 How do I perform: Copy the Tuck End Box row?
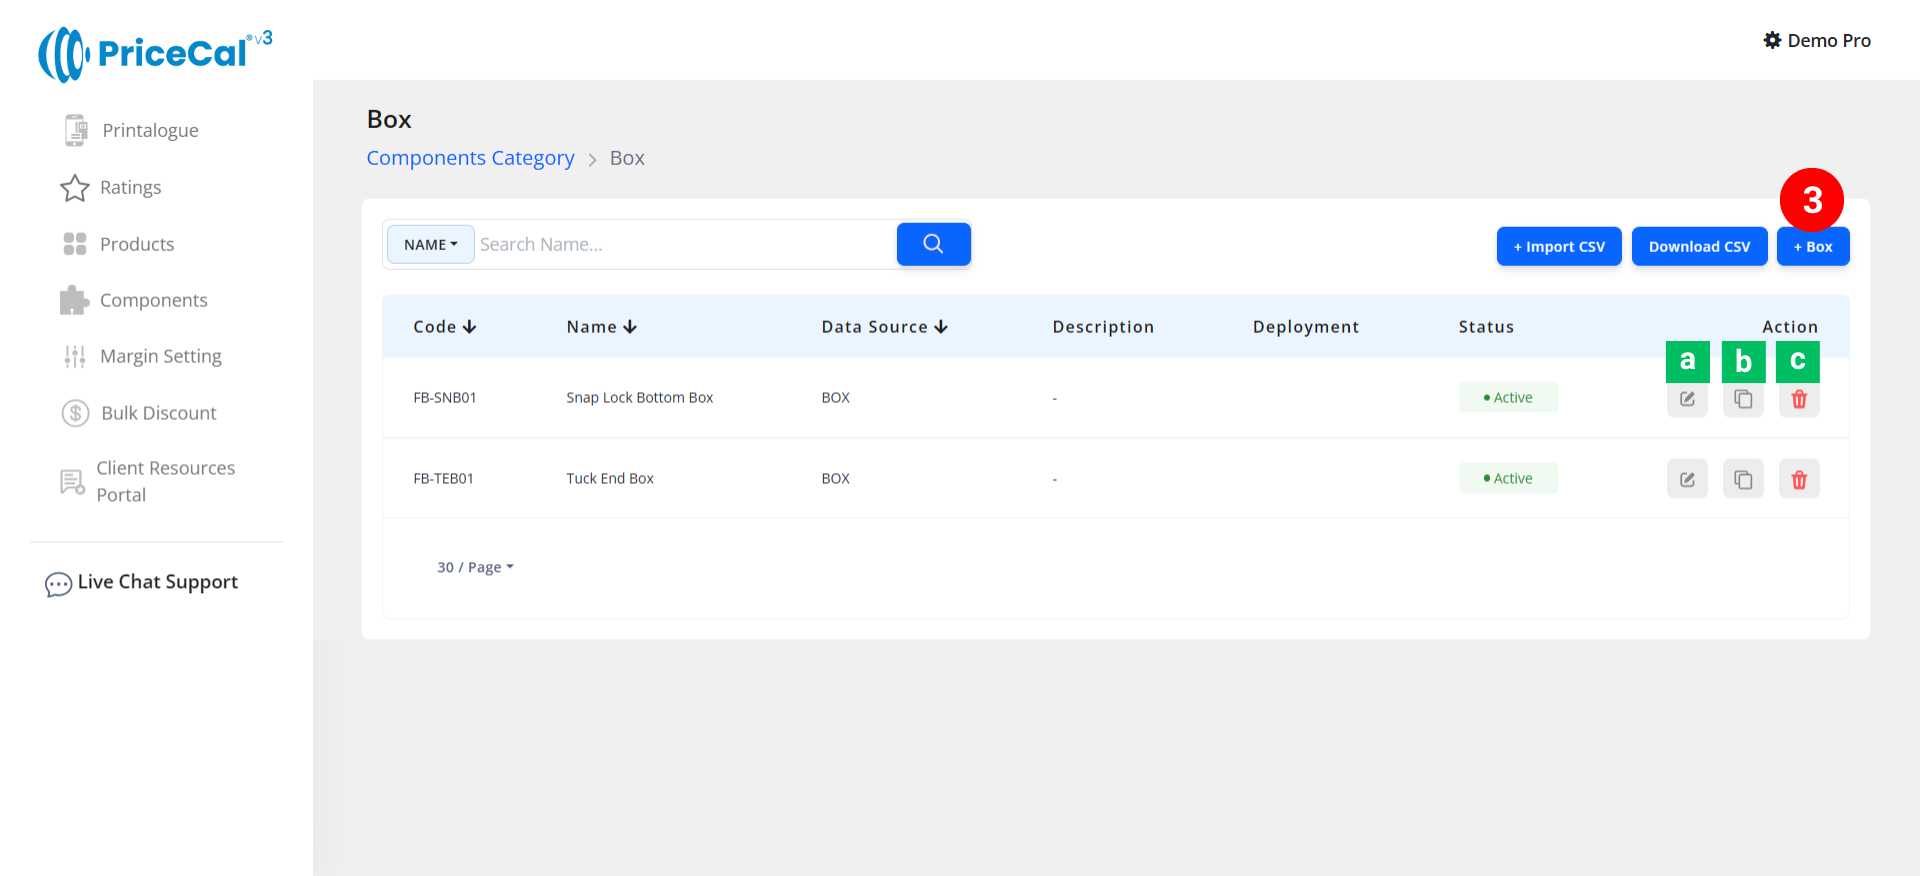1743,480
